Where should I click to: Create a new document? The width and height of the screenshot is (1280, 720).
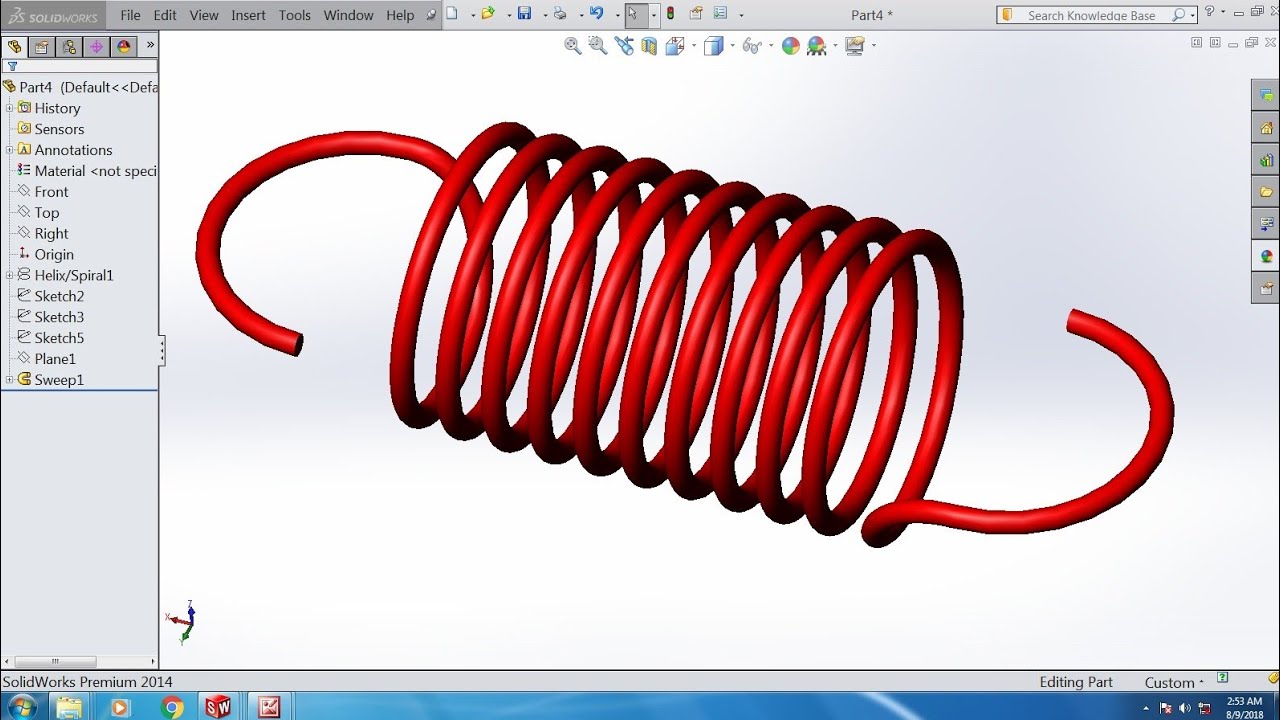[x=452, y=14]
